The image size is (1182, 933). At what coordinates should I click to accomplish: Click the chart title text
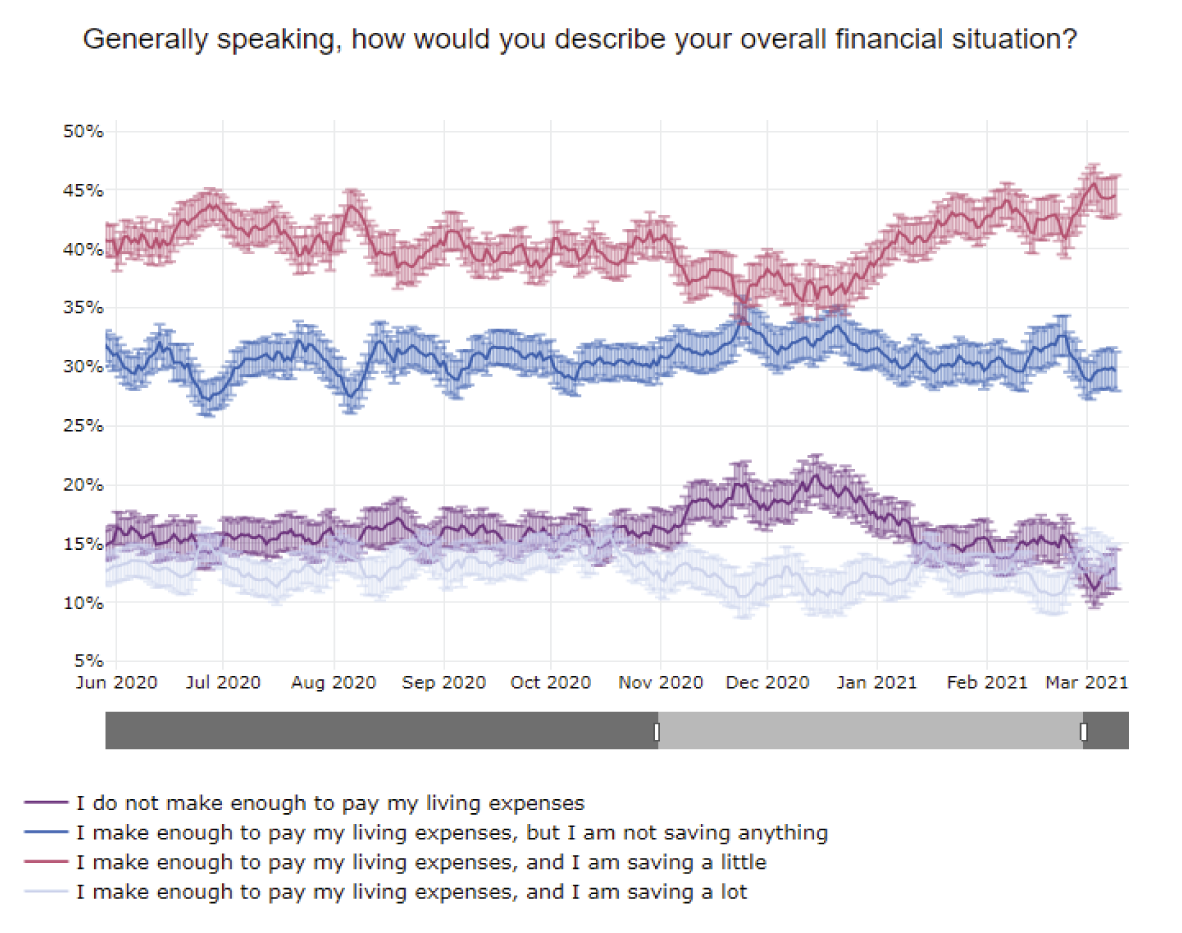(579, 40)
